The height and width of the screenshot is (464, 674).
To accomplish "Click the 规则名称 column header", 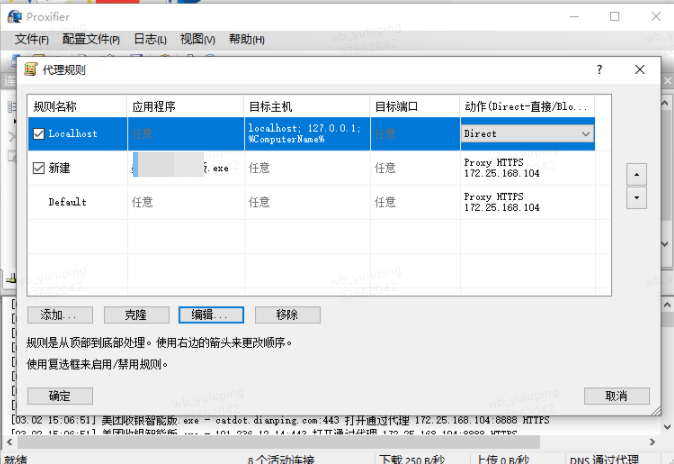I will point(77,106).
